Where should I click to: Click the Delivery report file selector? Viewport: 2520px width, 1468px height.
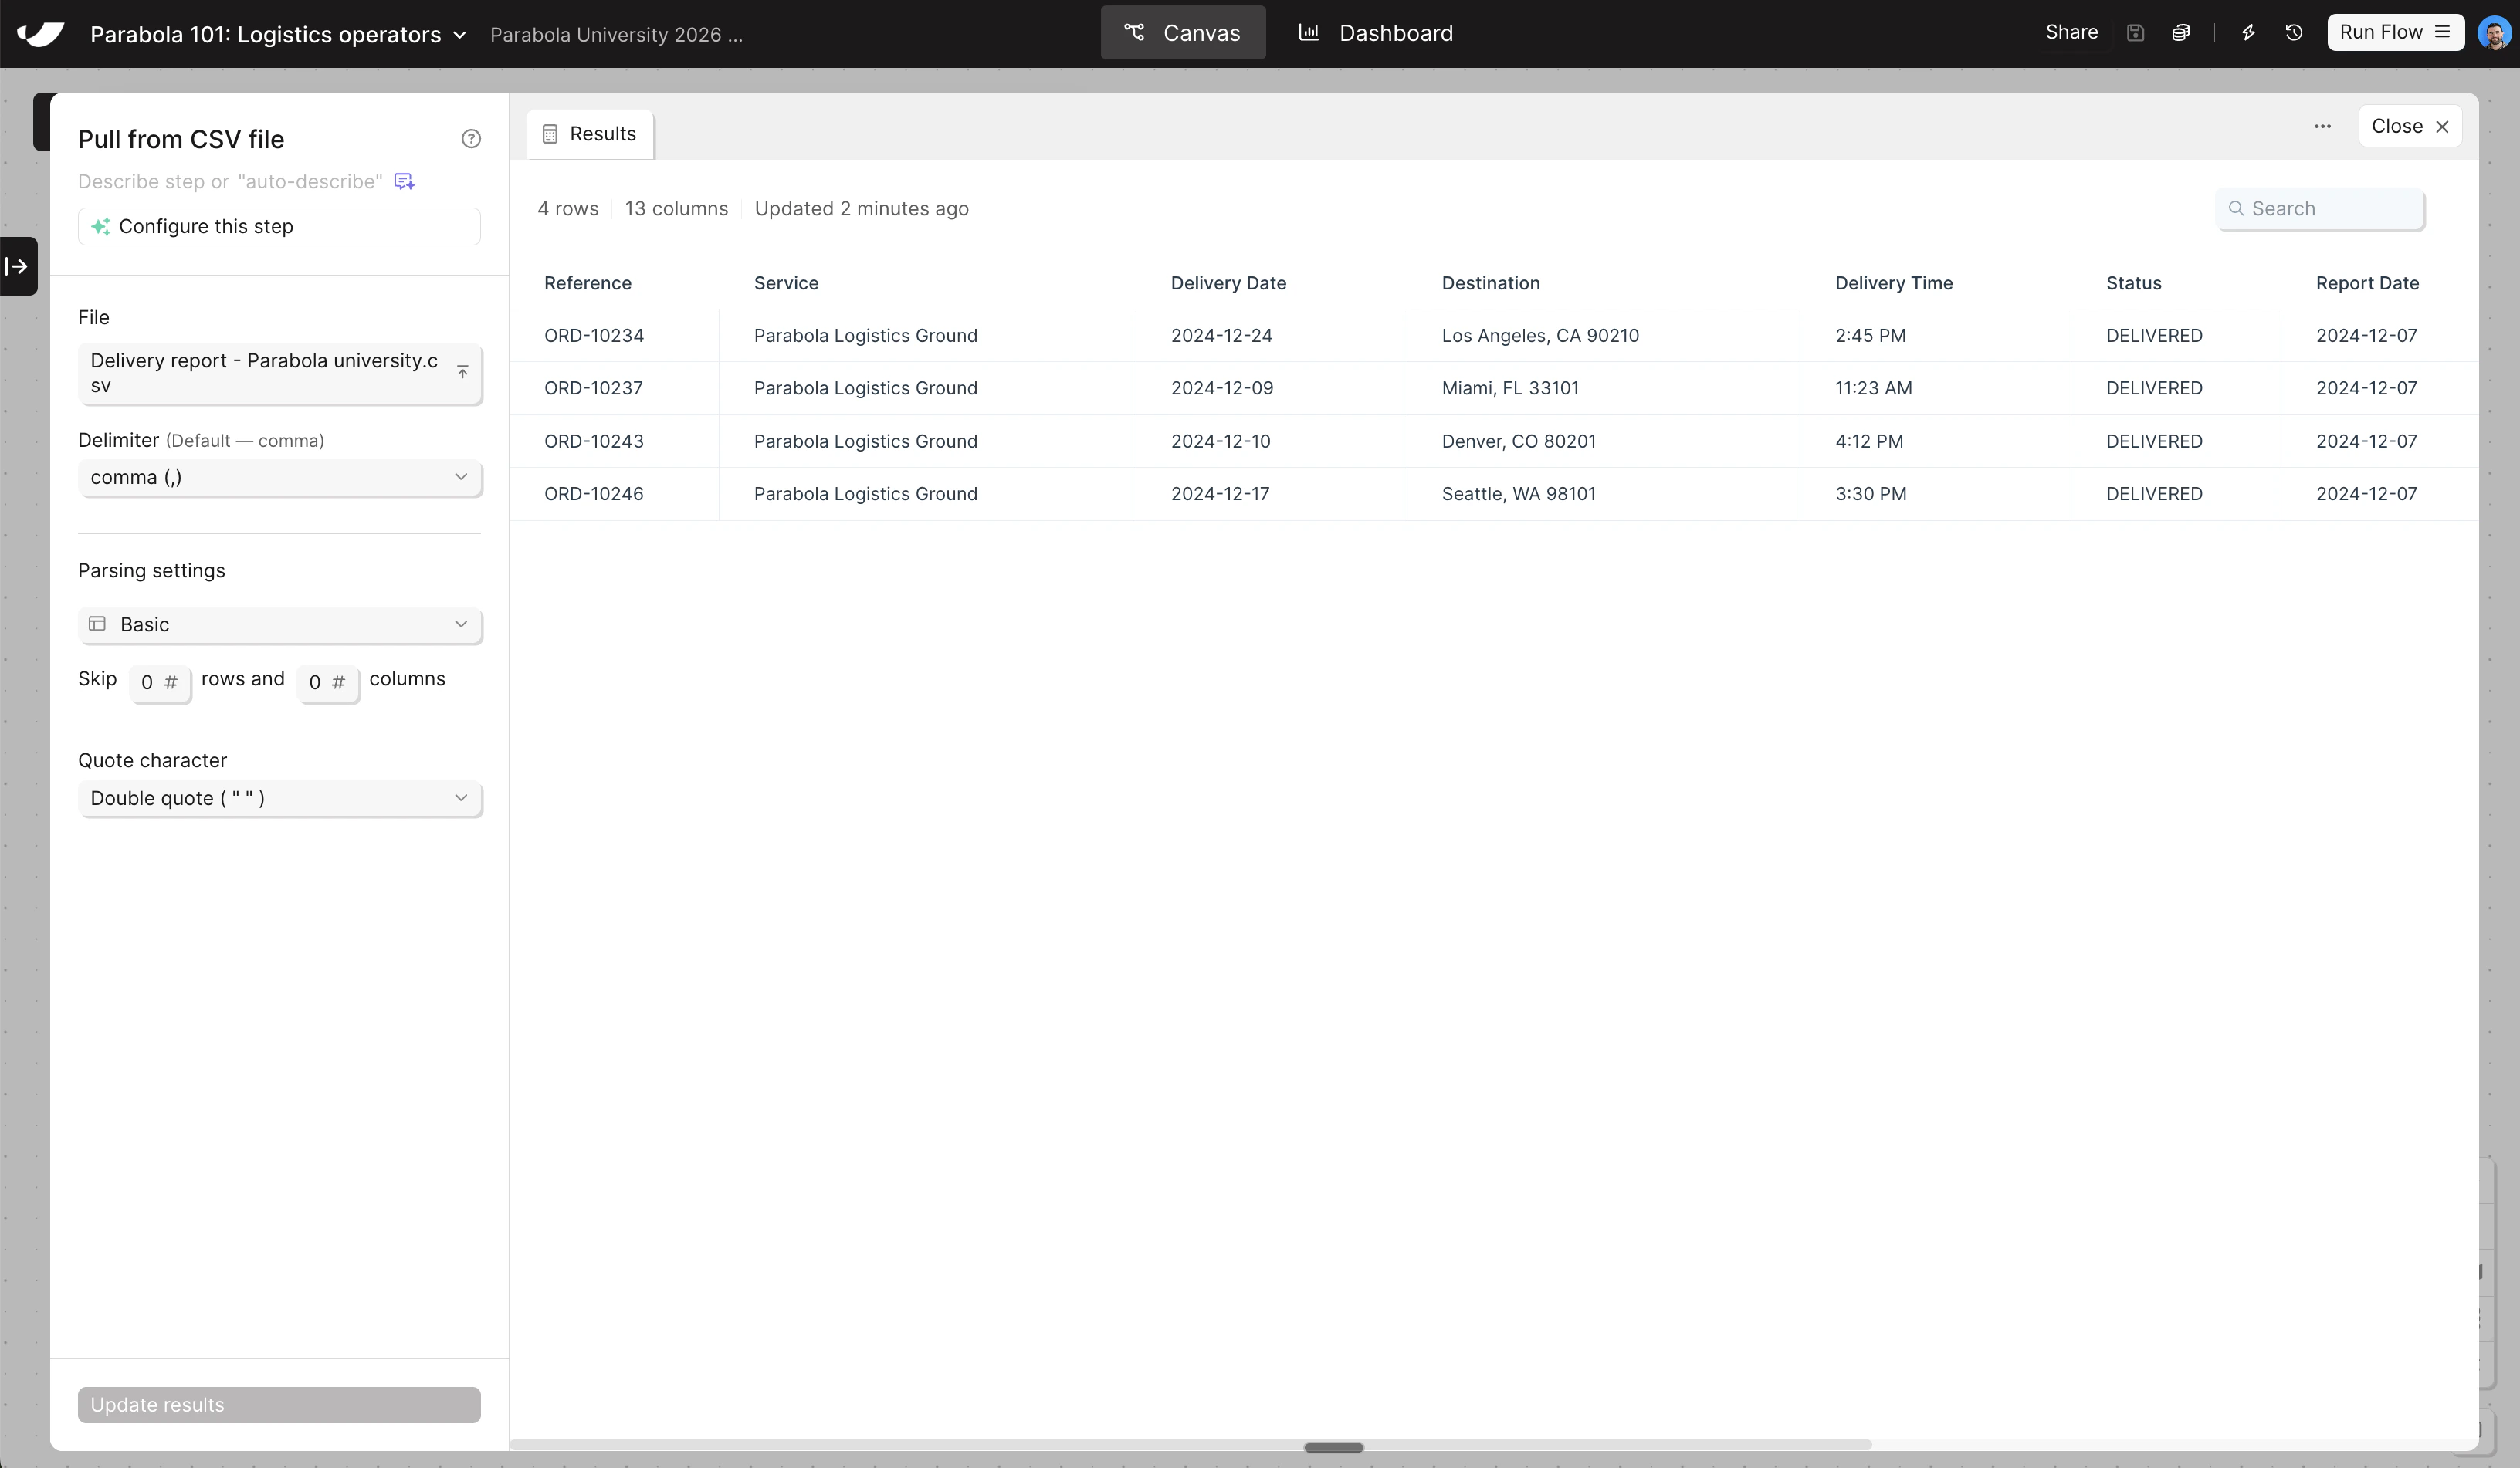coord(280,373)
